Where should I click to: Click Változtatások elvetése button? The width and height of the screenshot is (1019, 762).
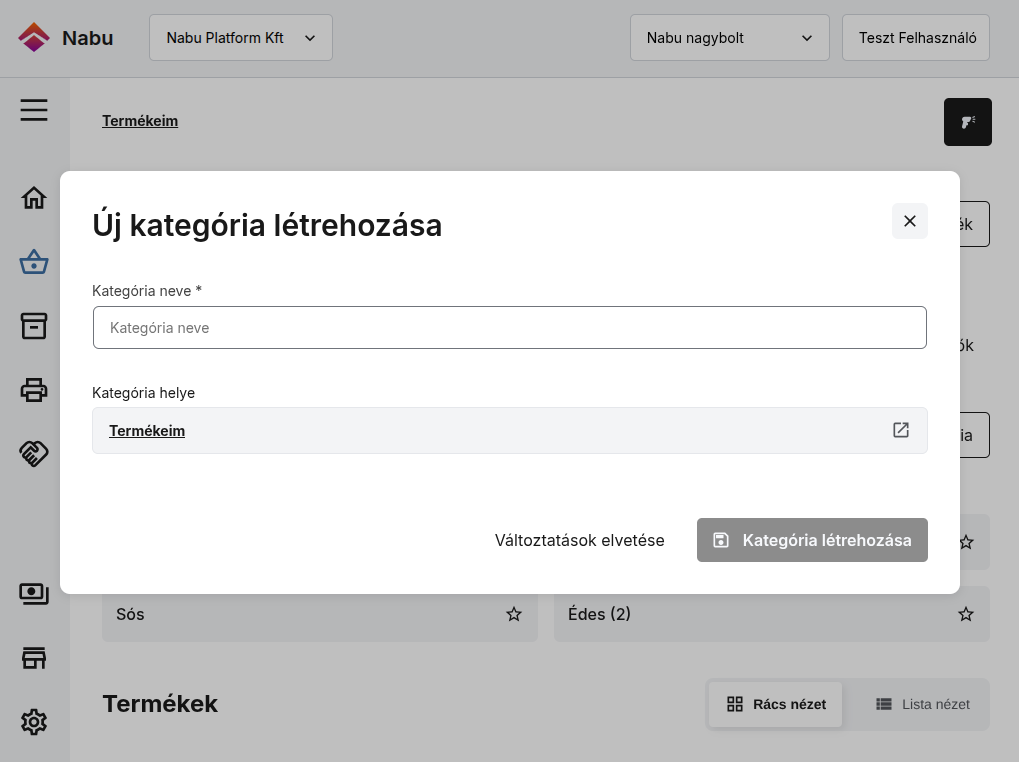(580, 540)
